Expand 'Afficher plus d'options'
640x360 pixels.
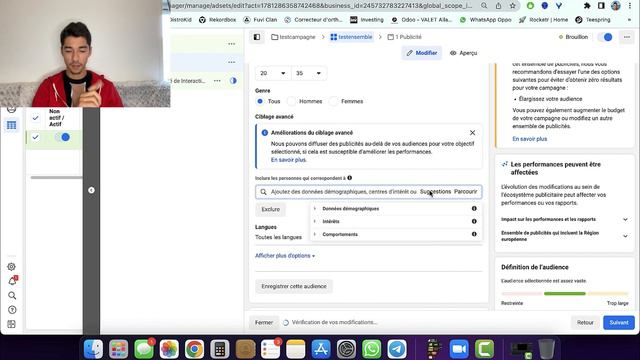click(285, 256)
